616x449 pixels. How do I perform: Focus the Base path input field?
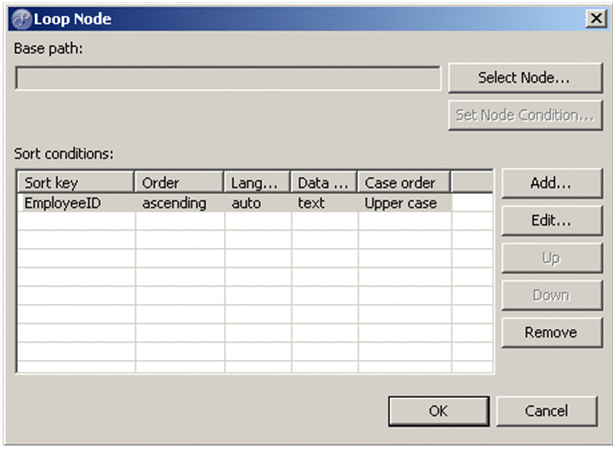click(228, 78)
